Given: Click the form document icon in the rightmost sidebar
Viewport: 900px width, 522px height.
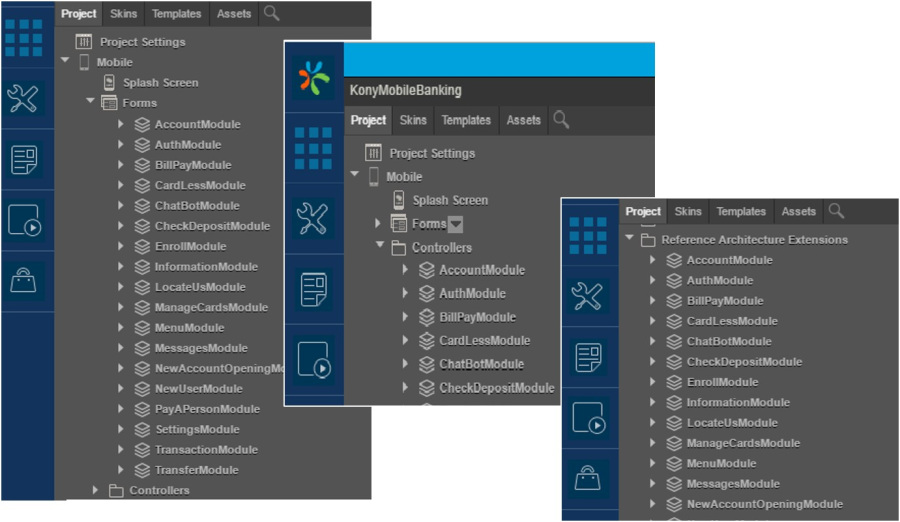Looking at the screenshot, I should [x=588, y=357].
